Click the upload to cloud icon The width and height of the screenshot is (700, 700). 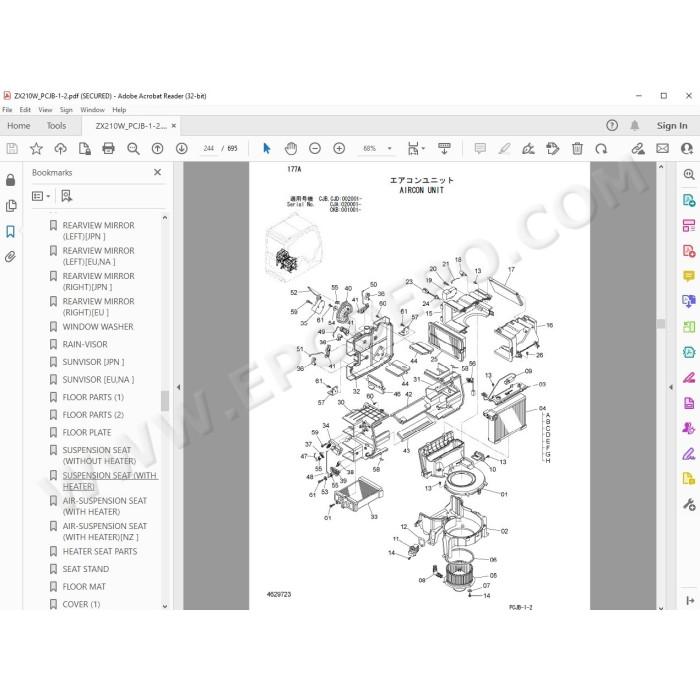pyautogui.click(x=60, y=148)
